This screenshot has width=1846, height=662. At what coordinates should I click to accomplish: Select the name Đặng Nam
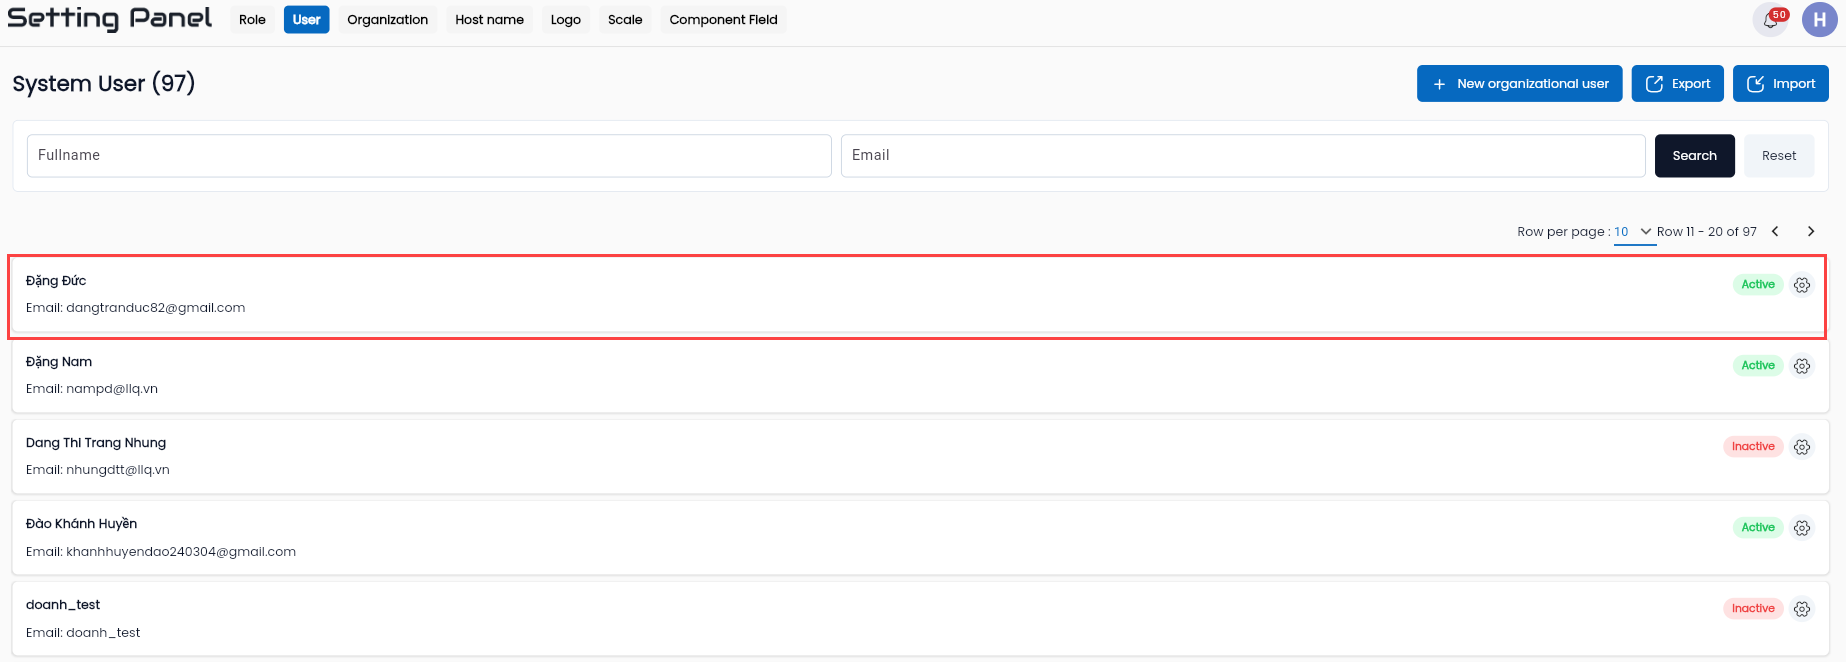pyautogui.click(x=59, y=362)
